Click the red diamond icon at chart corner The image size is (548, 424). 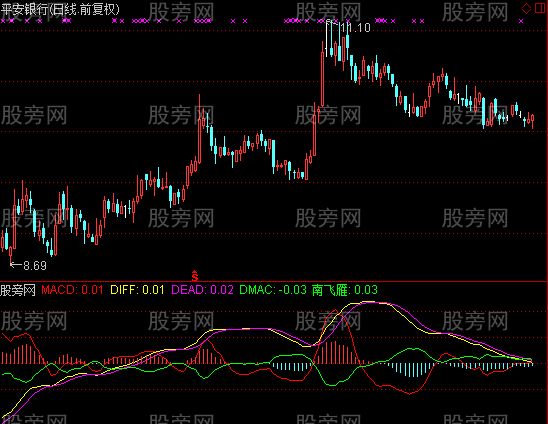[526, 8]
